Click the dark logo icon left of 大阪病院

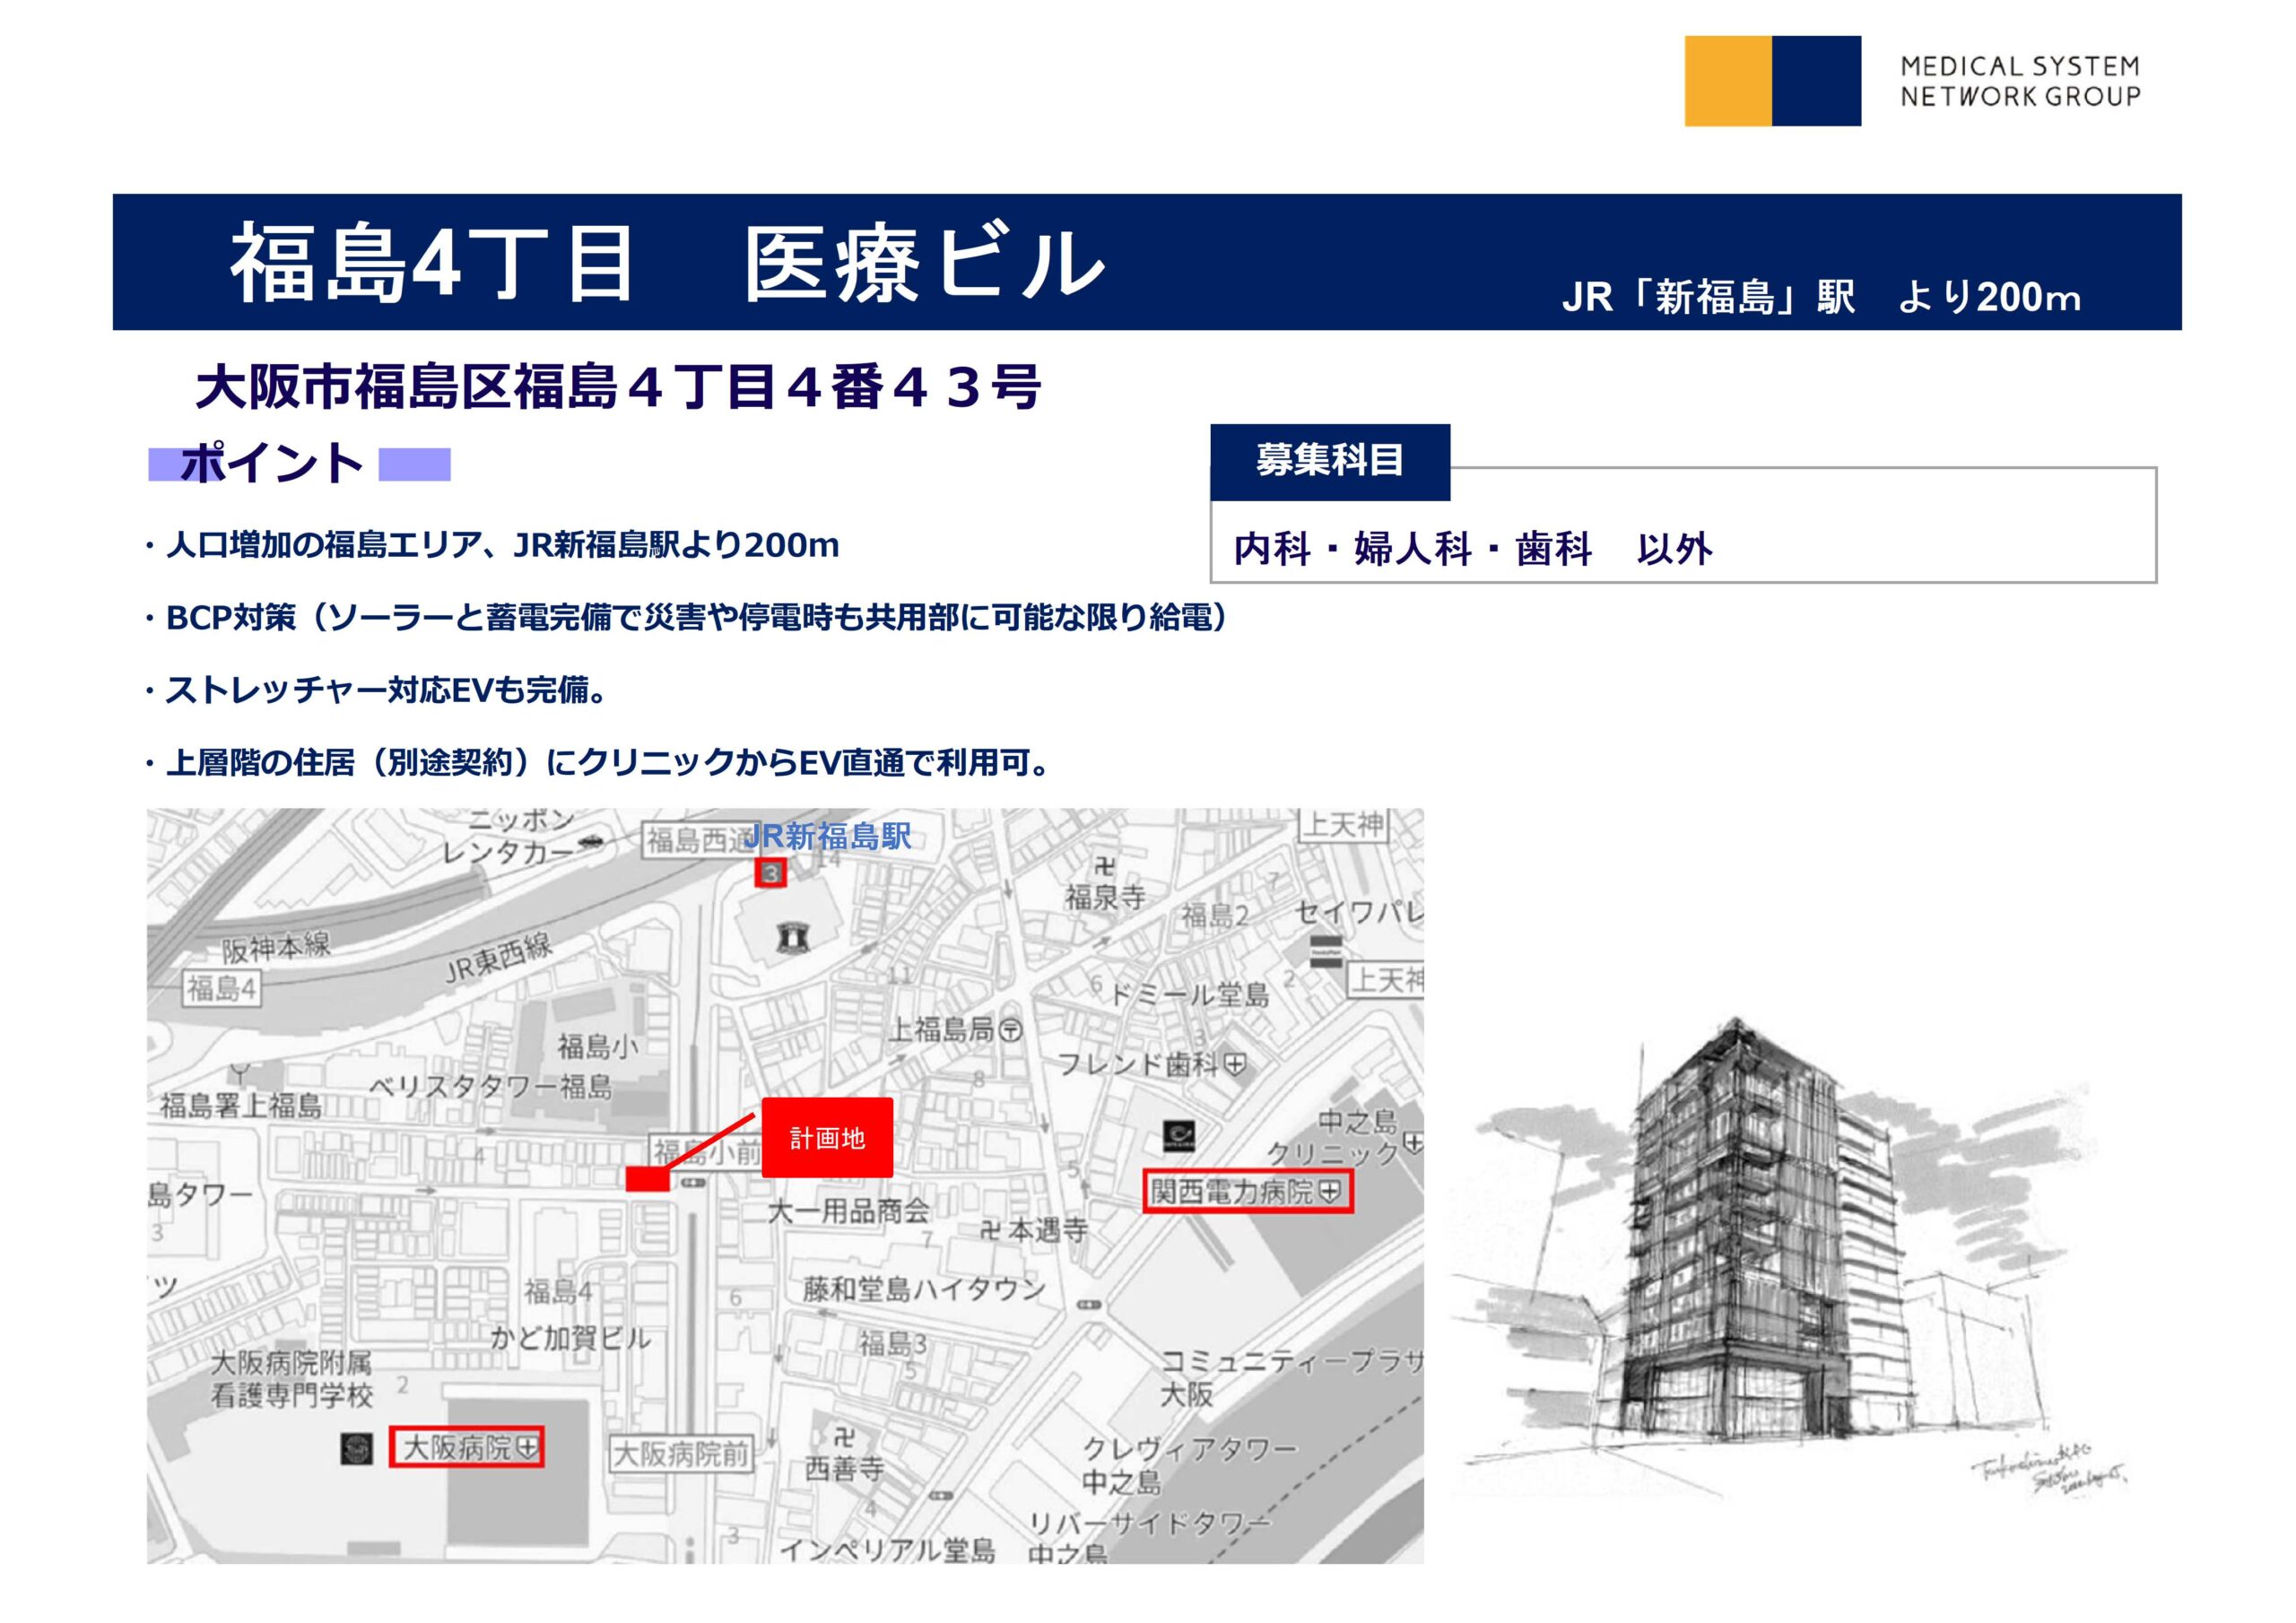pyautogui.click(x=357, y=1448)
